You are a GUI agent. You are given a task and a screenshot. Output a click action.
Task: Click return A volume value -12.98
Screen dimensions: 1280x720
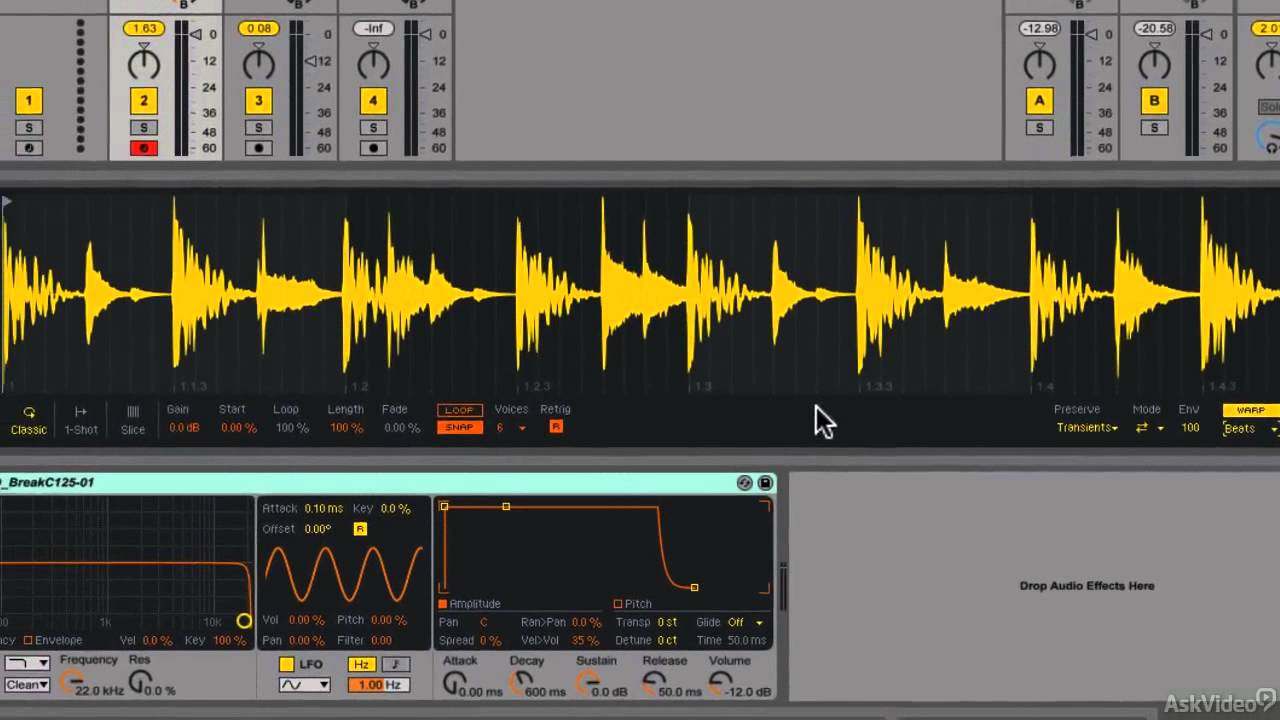point(1039,28)
